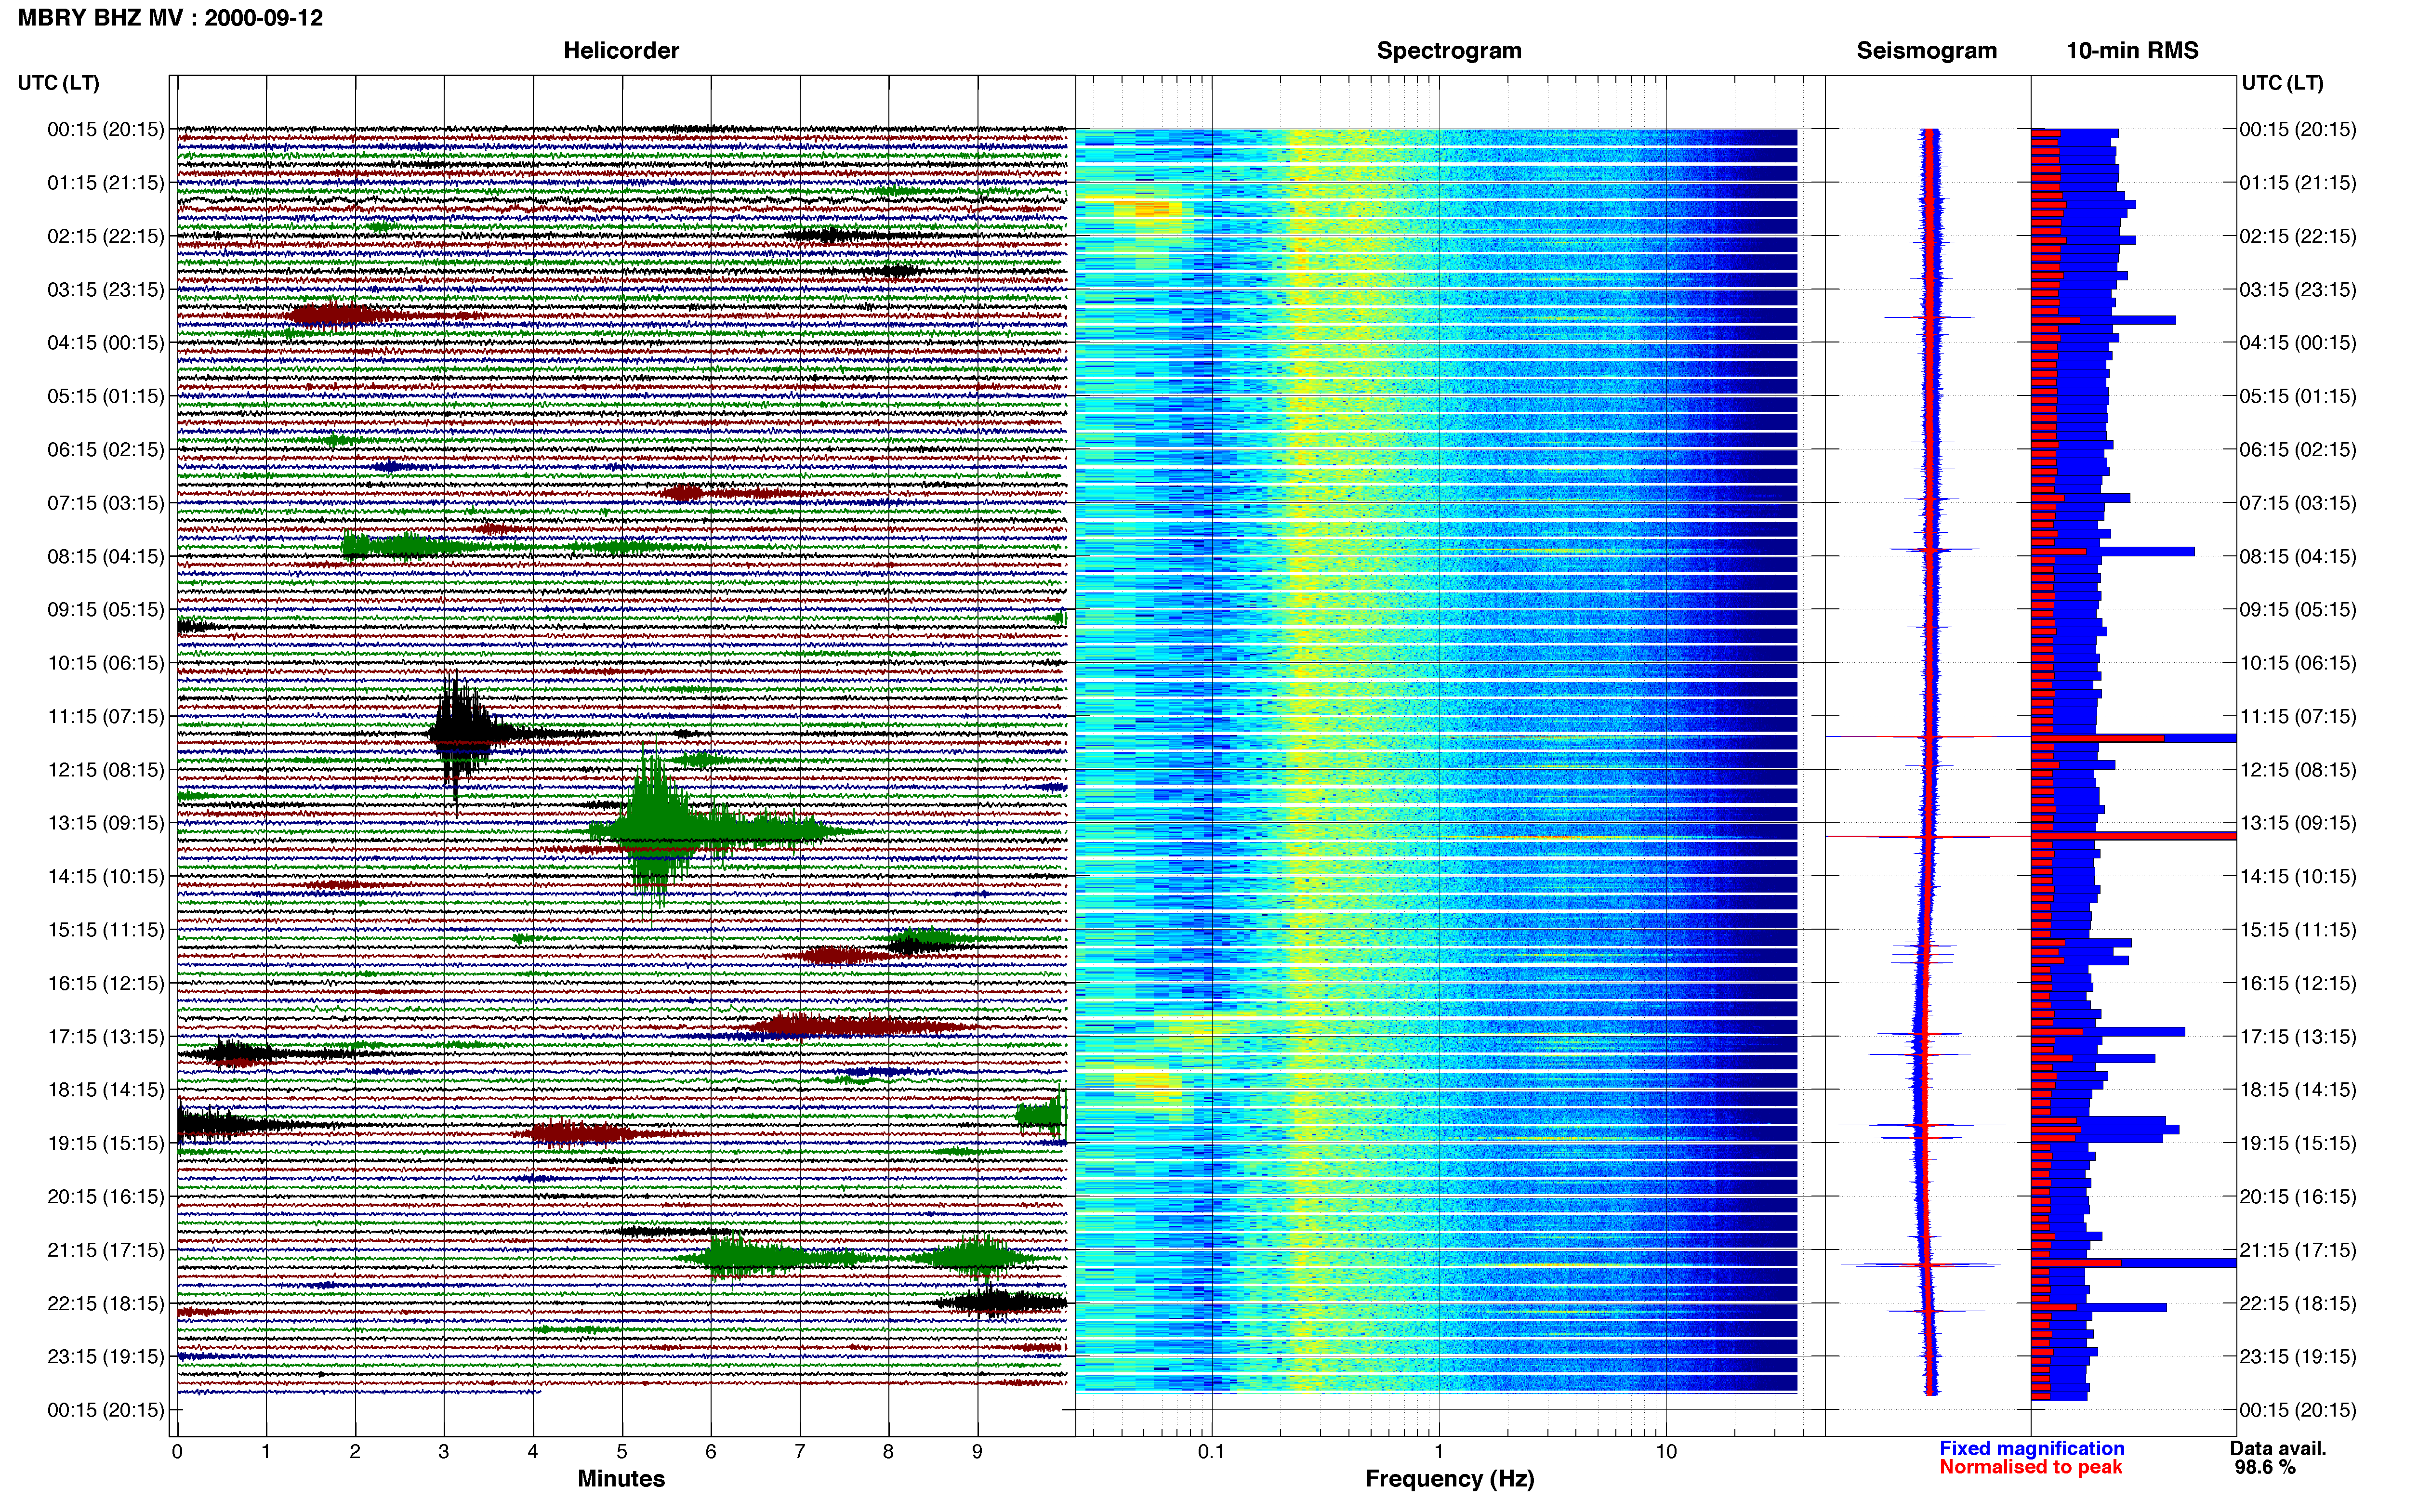This screenshot has height=1512, width=2418.
Task: Click the left 23:15 (19:15) time label
Action: coord(106,1357)
